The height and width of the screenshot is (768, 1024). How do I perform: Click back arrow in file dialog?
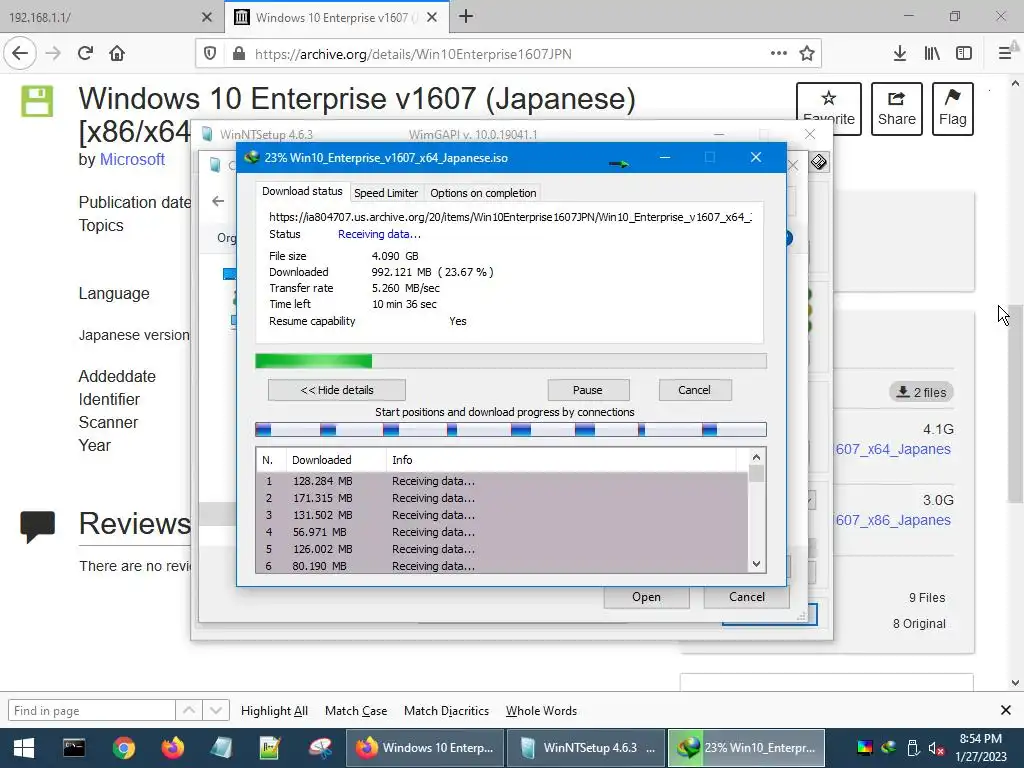tap(218, 201)
